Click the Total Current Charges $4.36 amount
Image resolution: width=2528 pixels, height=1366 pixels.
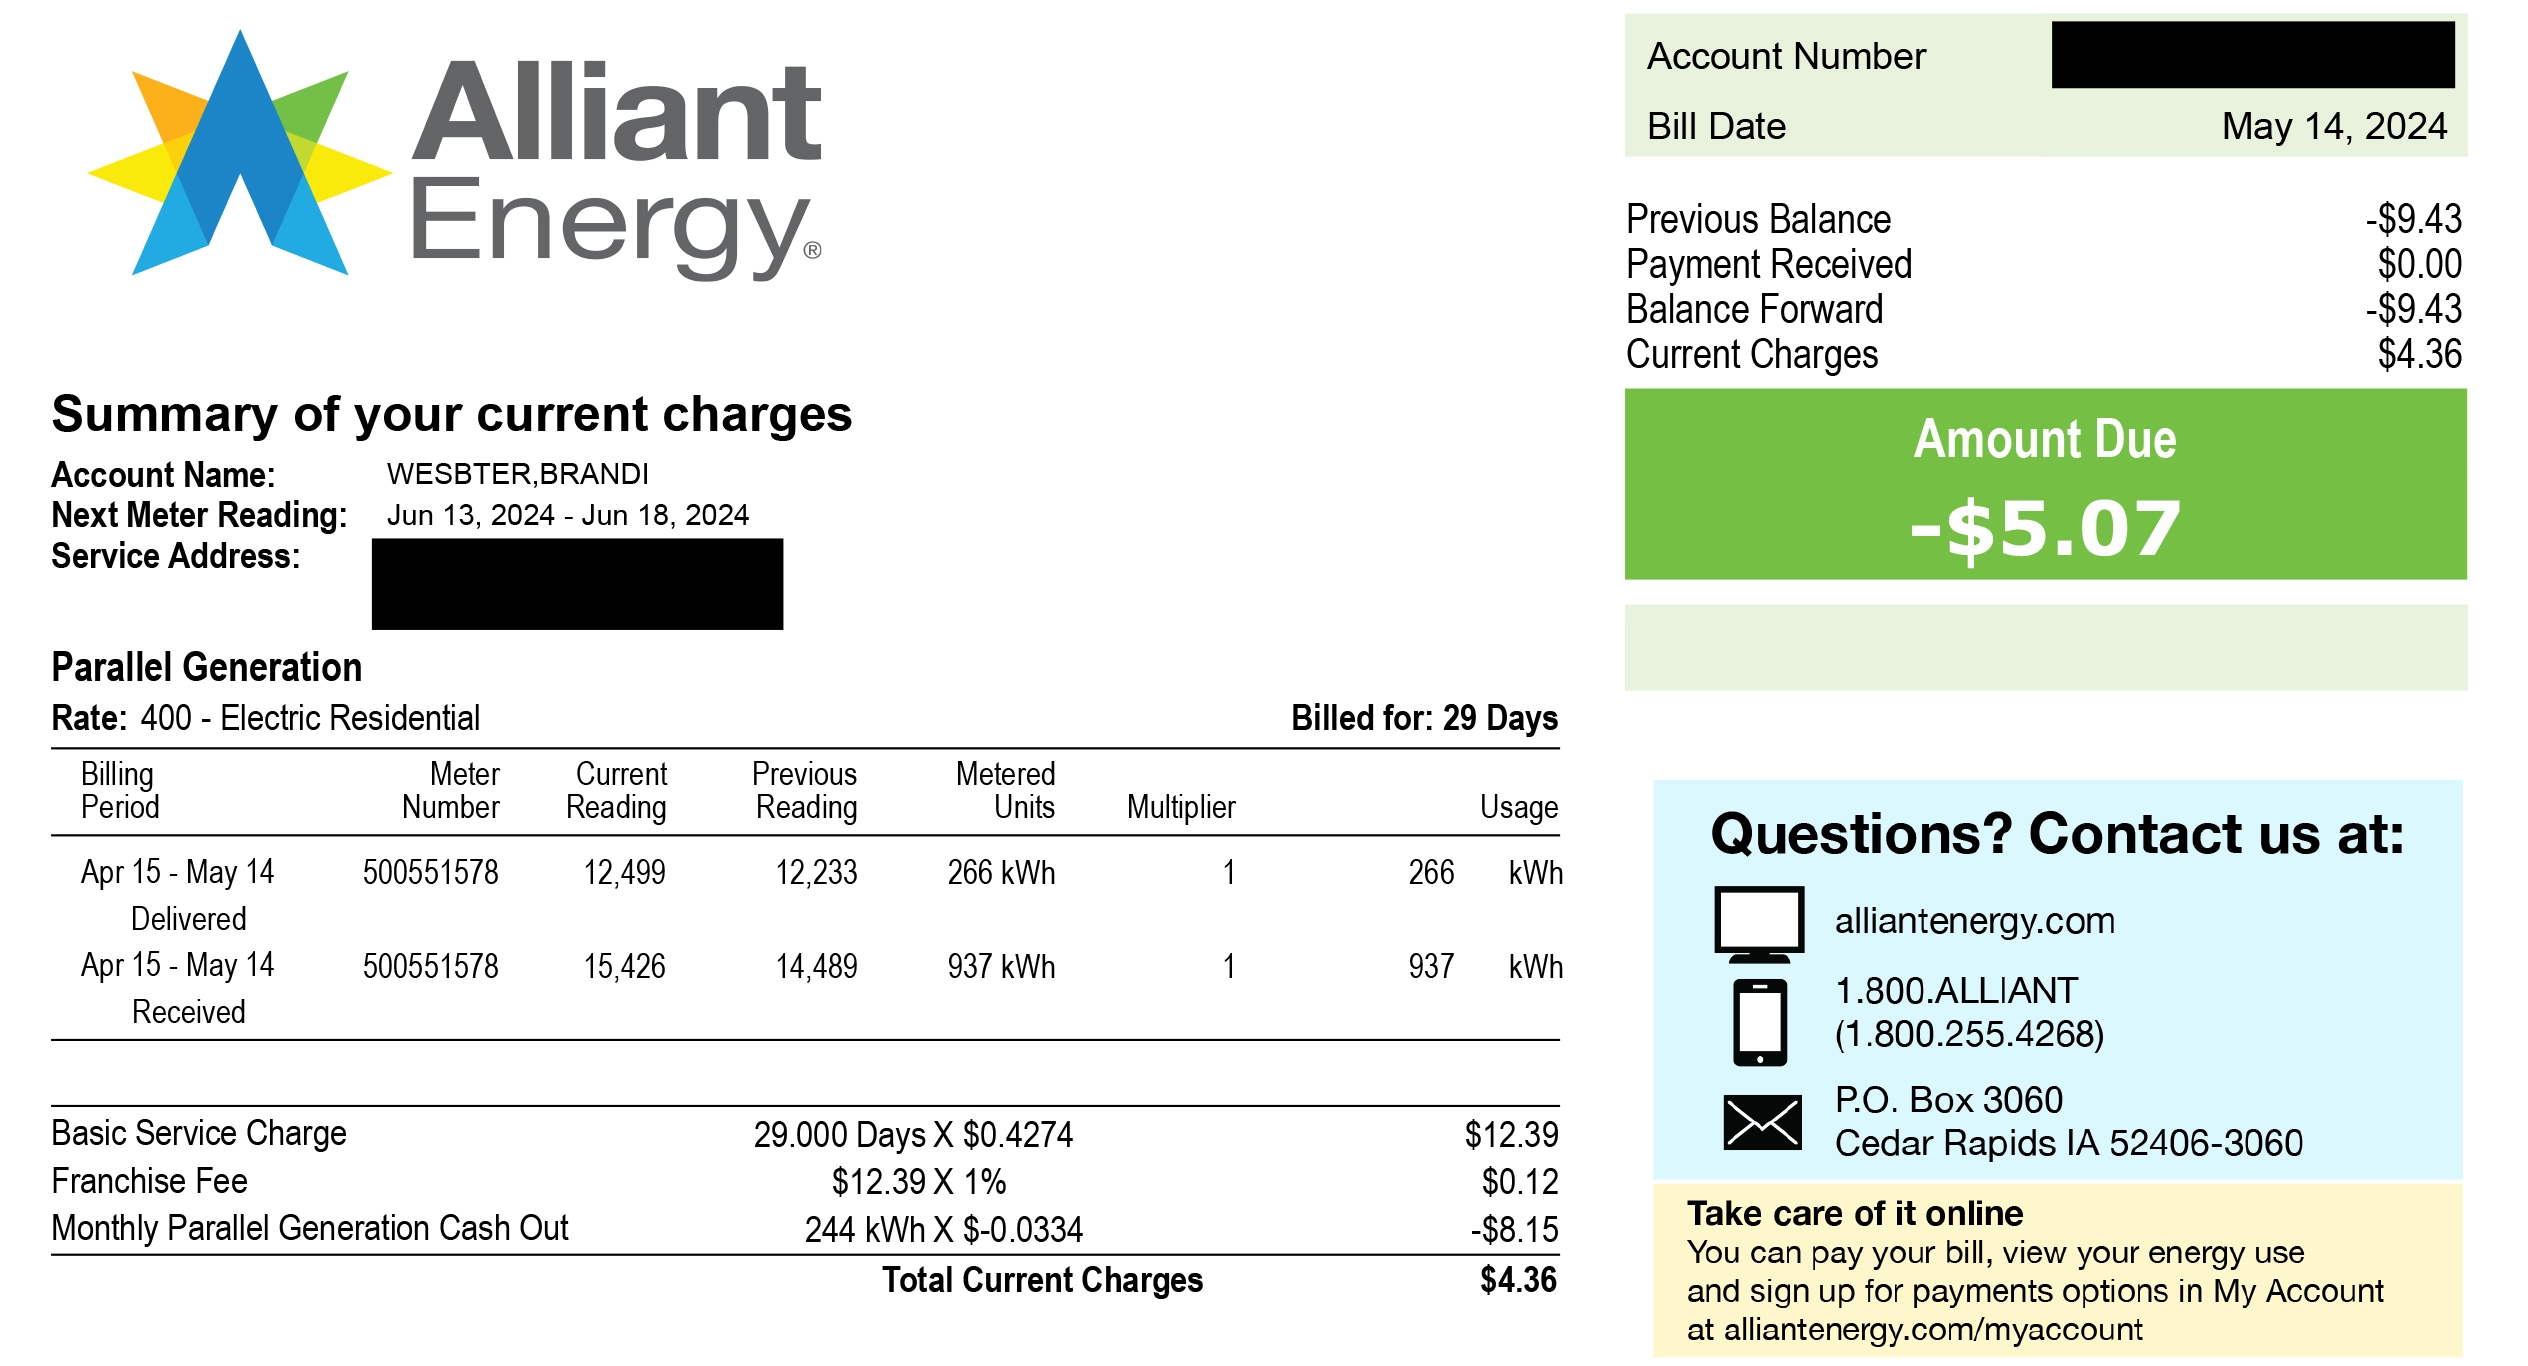coord(1517,1281)
